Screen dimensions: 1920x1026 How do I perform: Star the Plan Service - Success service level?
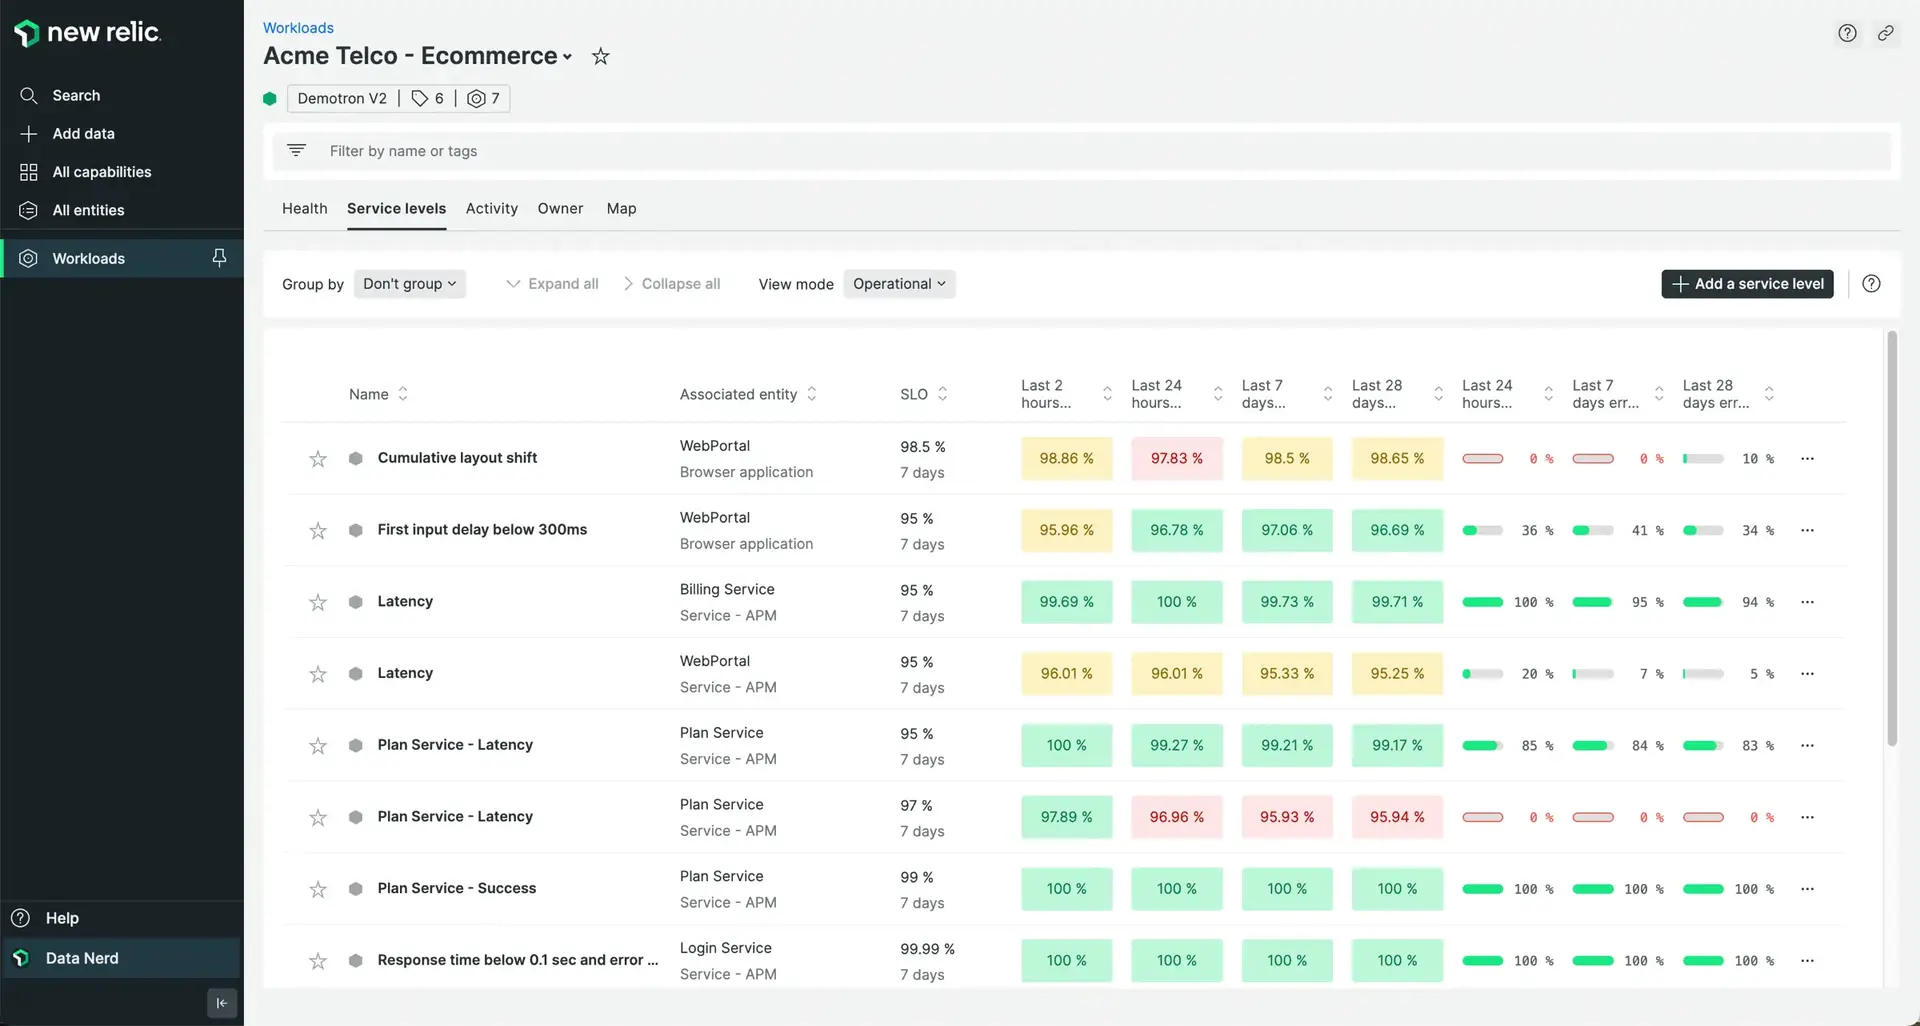pos(318,889)
